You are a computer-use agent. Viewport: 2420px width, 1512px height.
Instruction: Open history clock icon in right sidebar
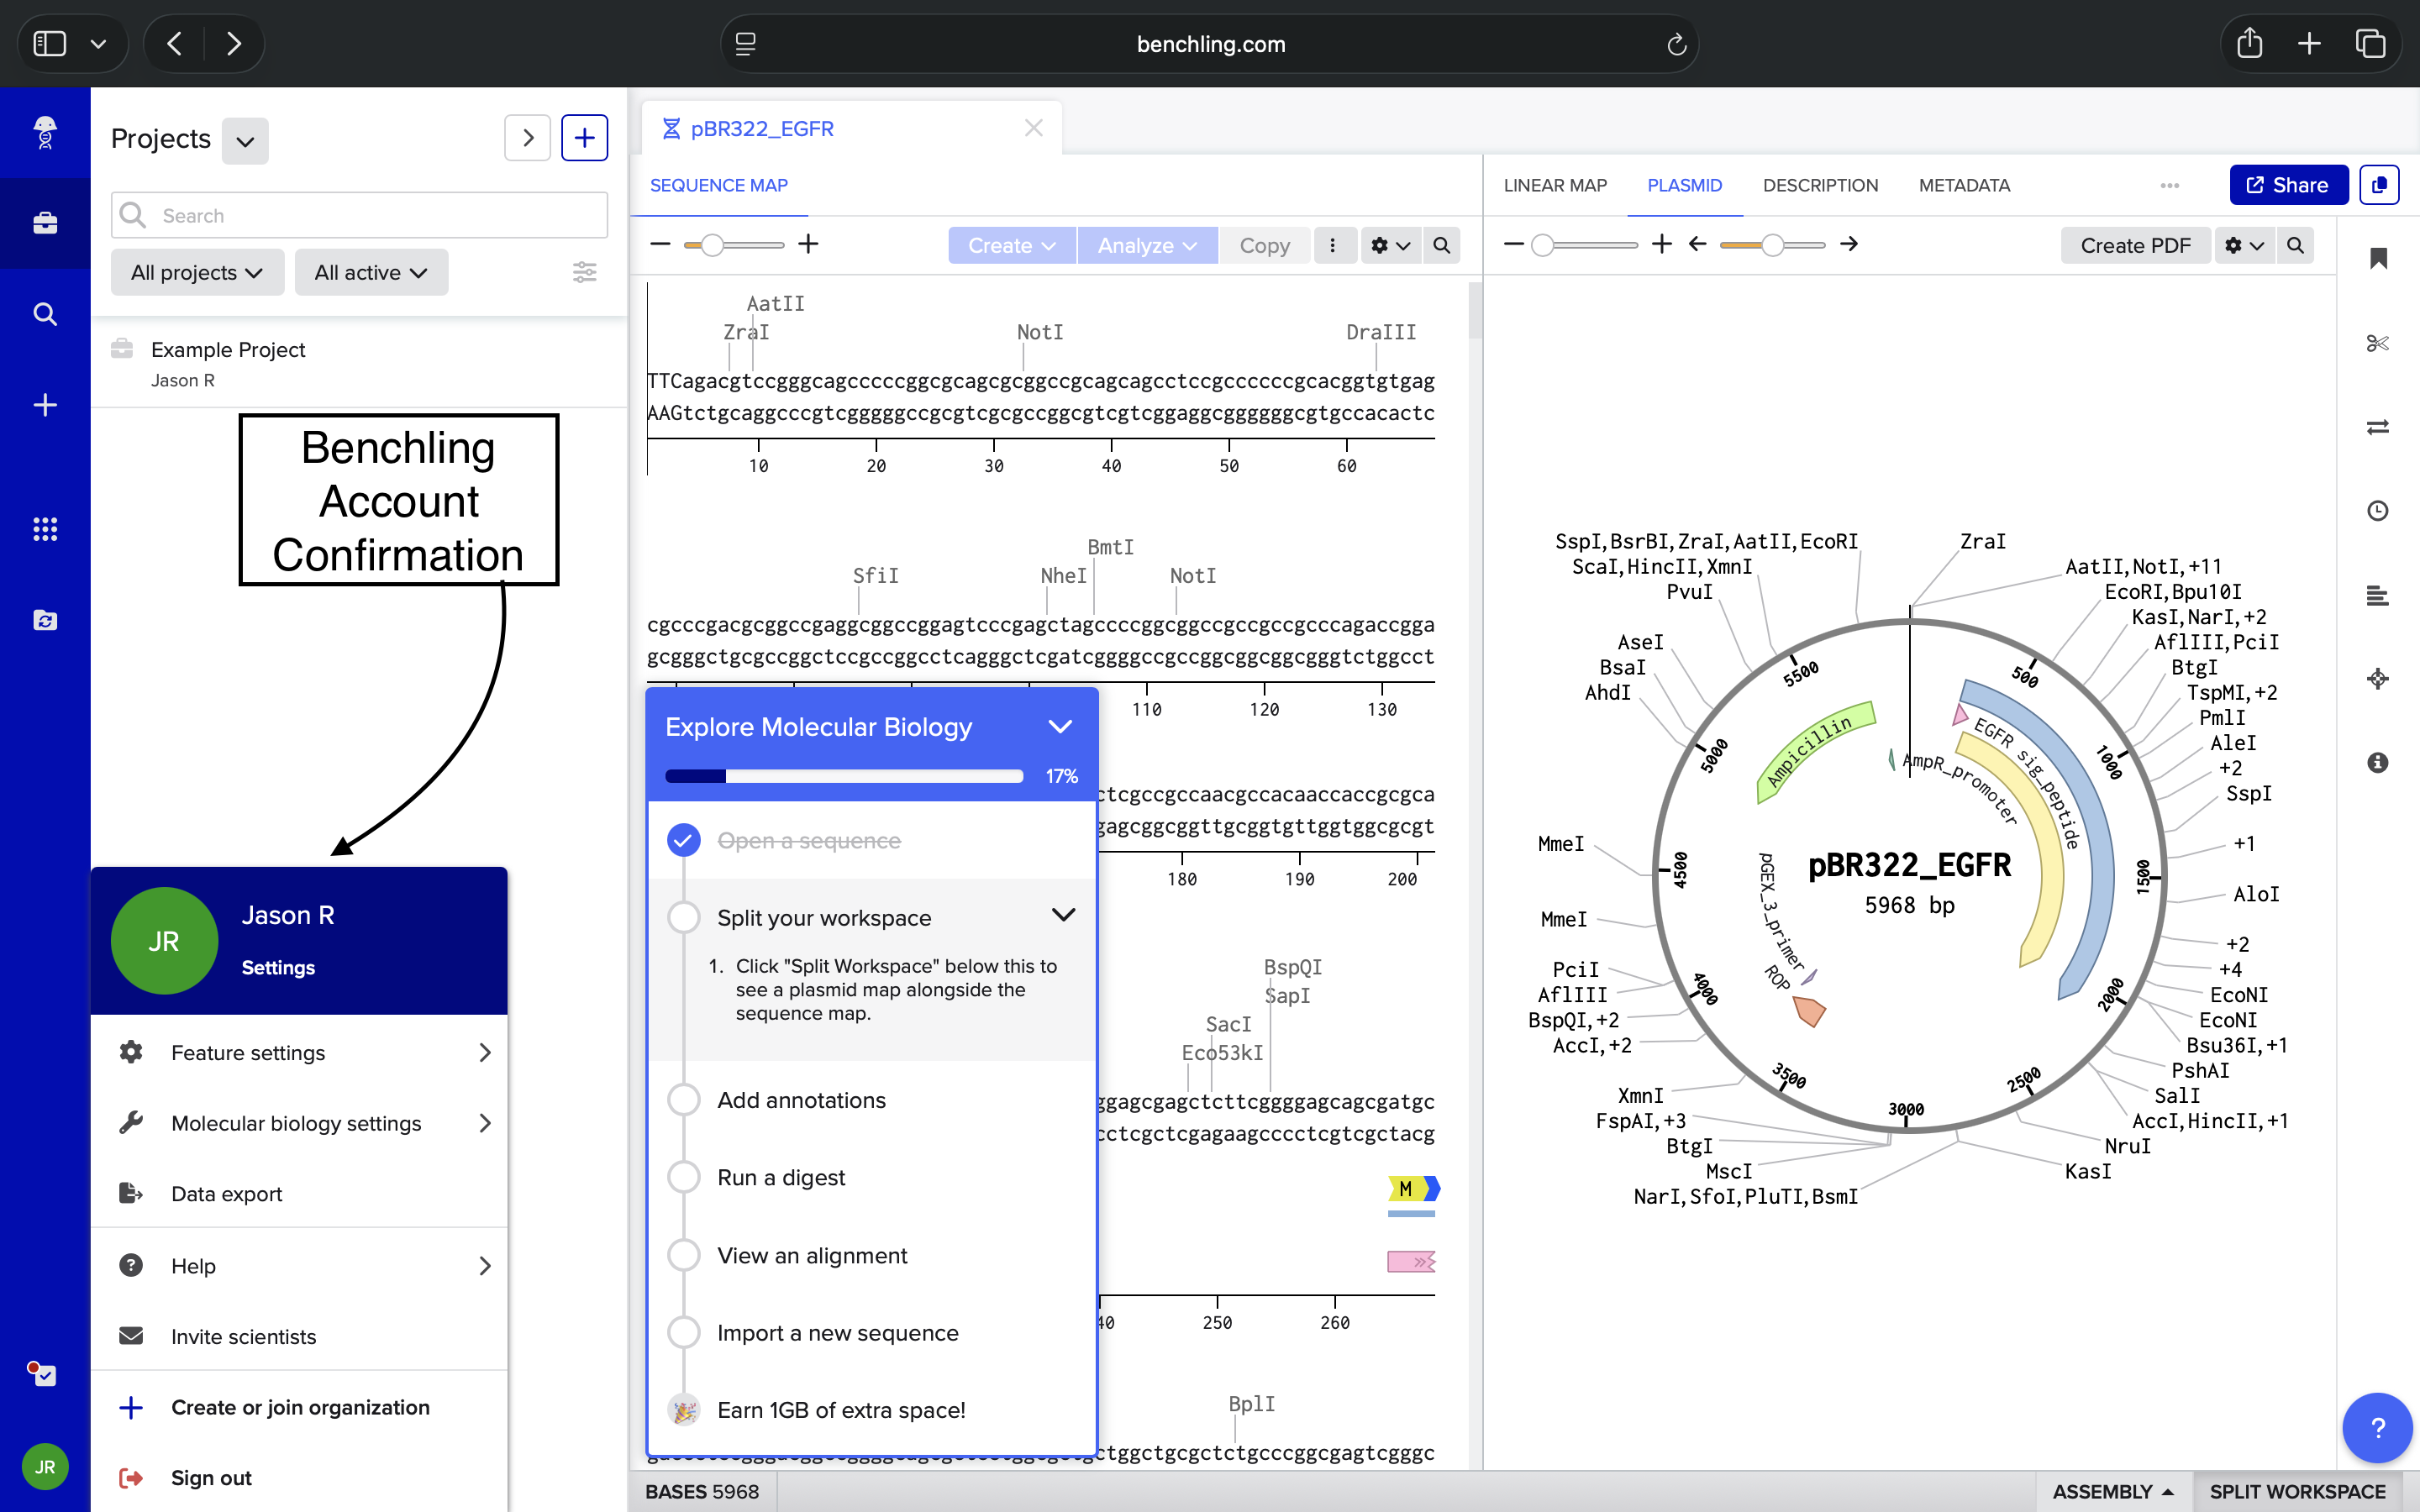pos(2377,511)
